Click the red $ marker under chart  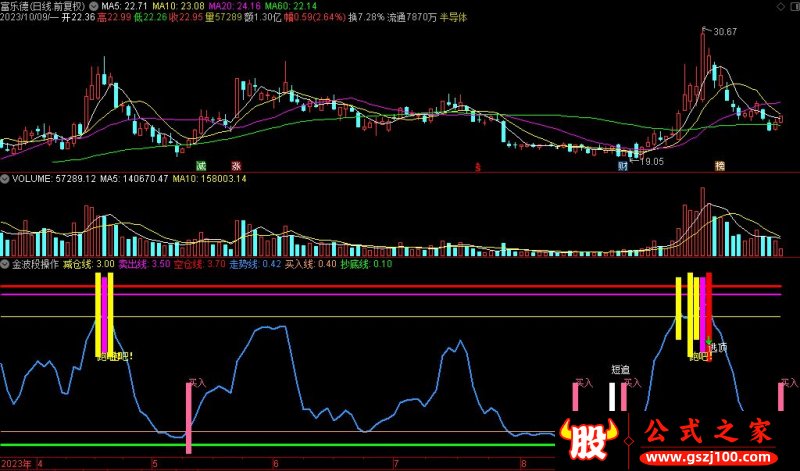point(478,167)
